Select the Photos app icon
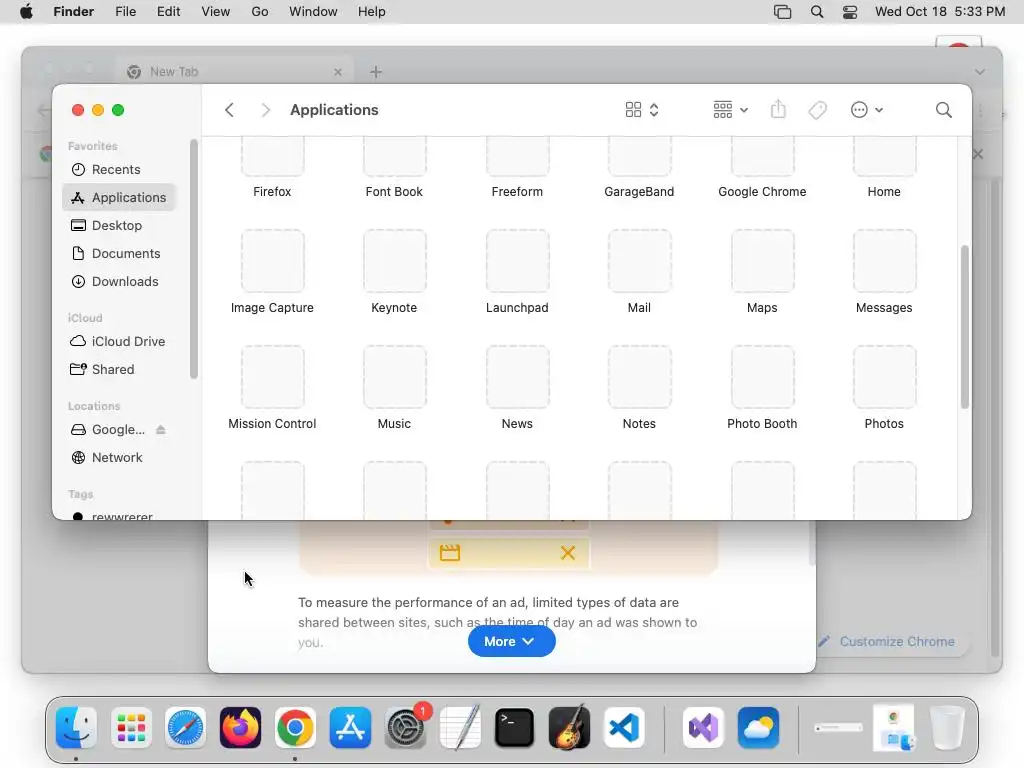The width and height of the screenshot is (1024, 768). click(884, 377)
